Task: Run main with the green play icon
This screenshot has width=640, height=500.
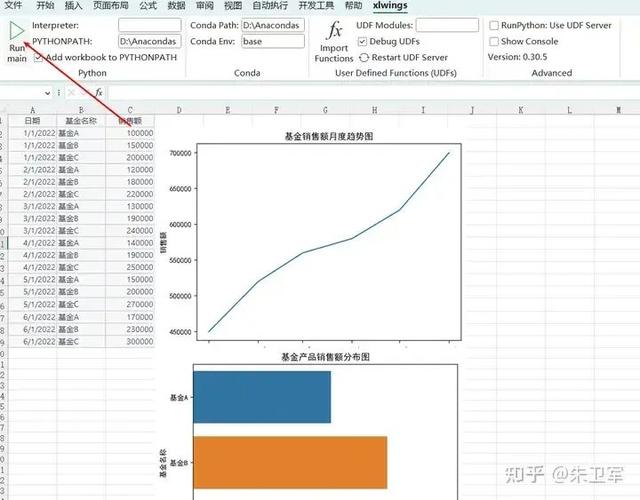Action: coord(17,31)
